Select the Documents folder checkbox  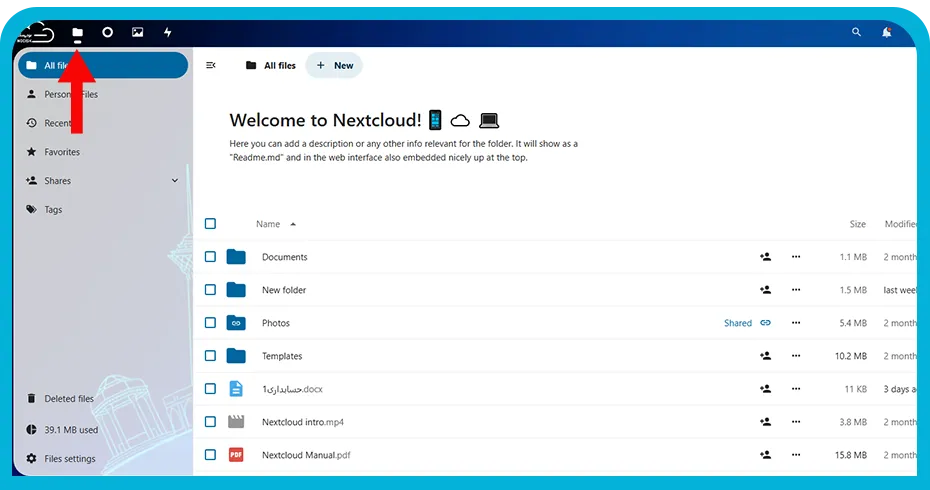210,256
